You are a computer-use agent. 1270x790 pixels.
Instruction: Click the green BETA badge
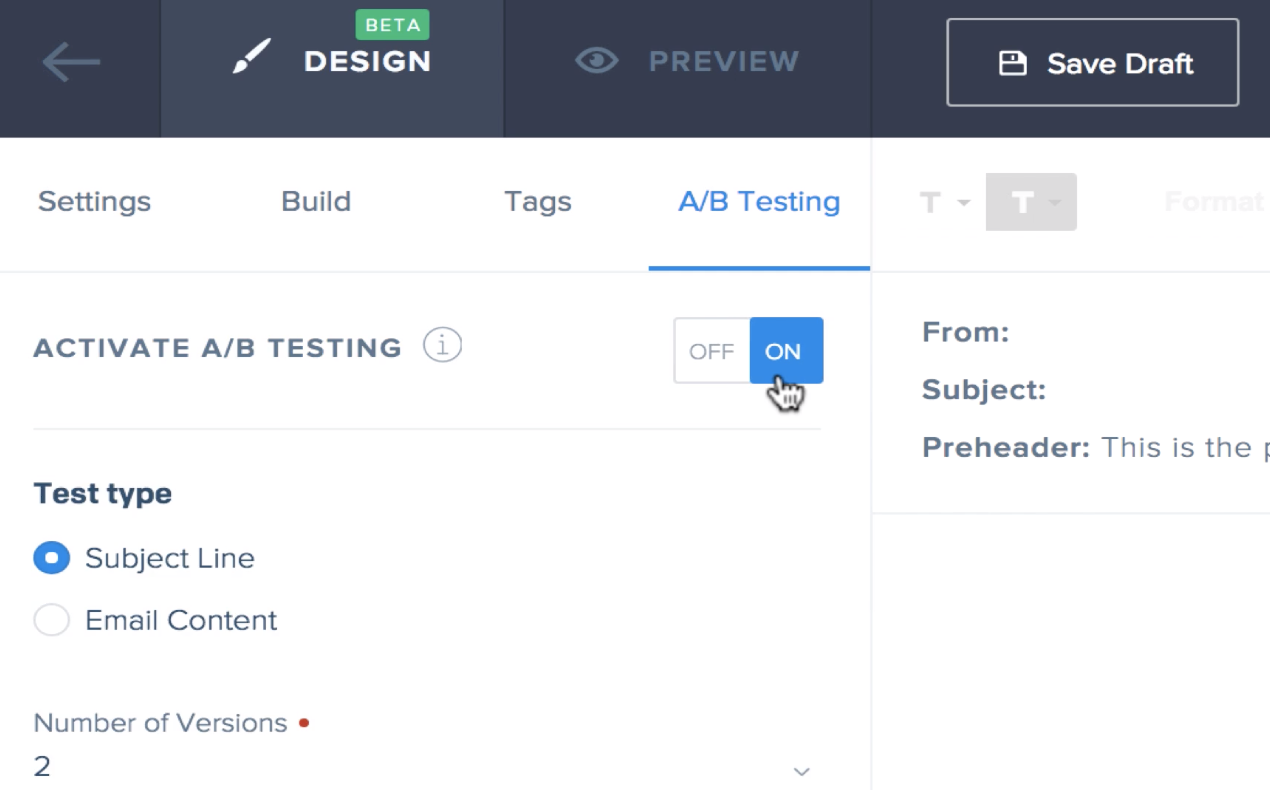(x=392, y=24)
